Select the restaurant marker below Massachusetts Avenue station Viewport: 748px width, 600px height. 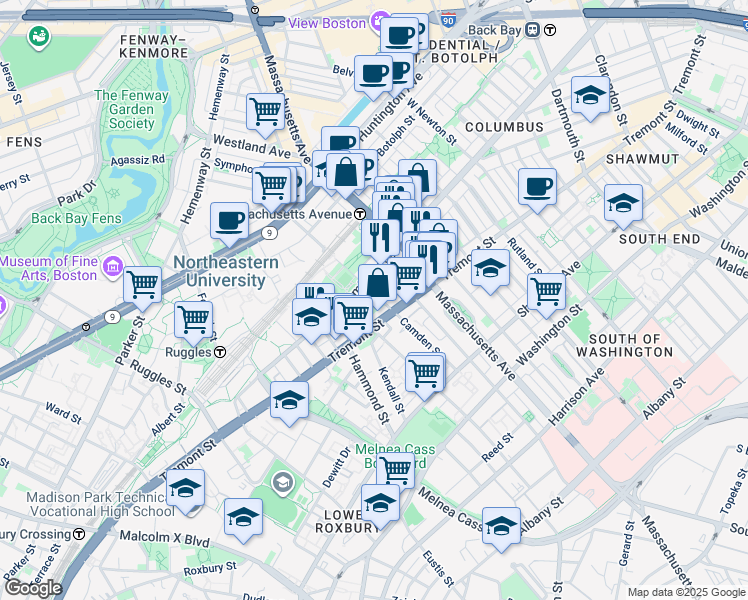(x=380, y=239)
